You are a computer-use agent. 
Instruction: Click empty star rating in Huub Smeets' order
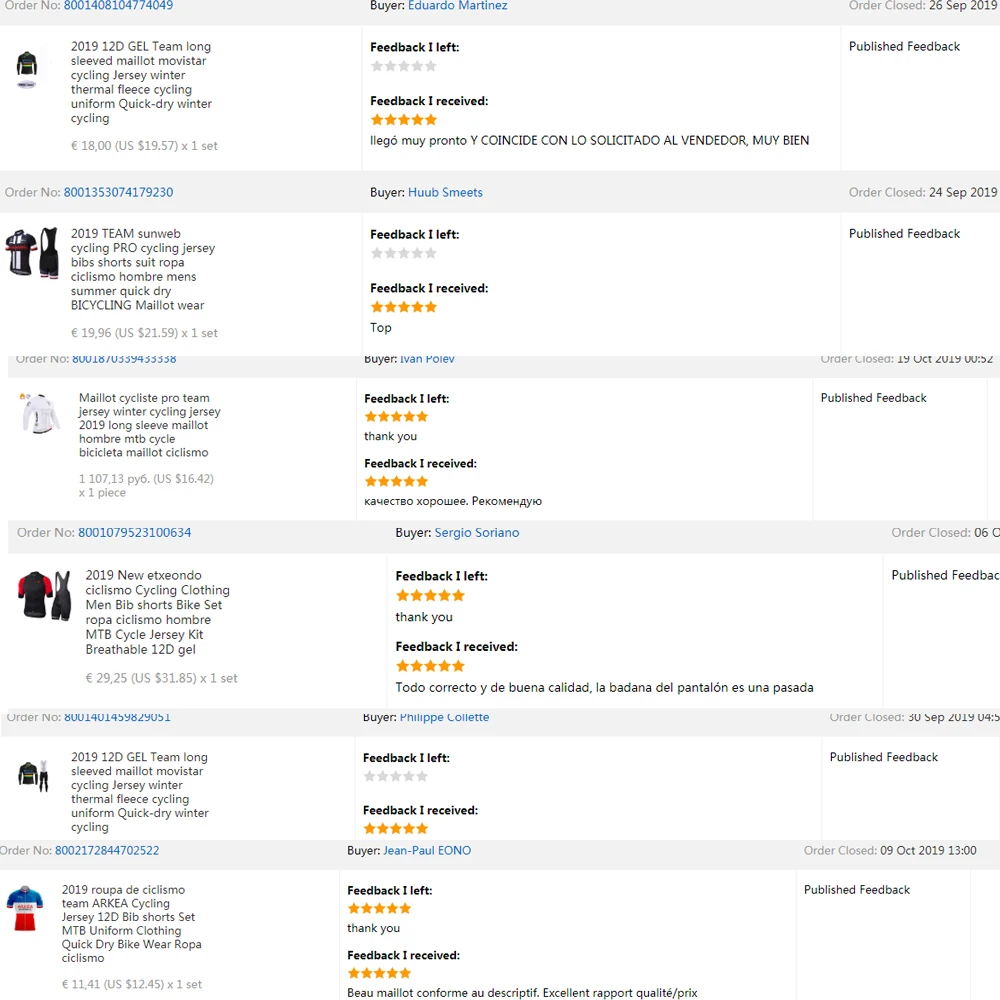[x=404, y=253]
